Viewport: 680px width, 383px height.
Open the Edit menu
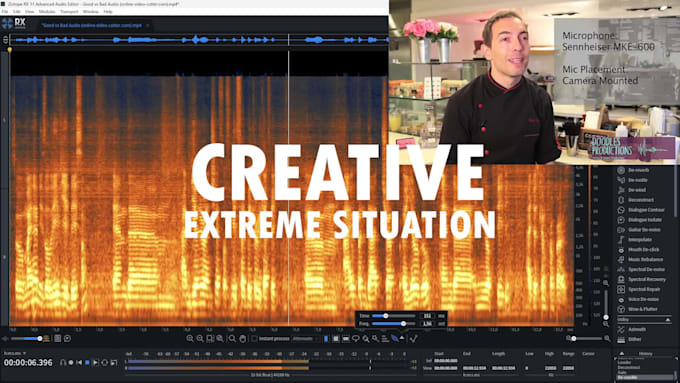(17, 12)
